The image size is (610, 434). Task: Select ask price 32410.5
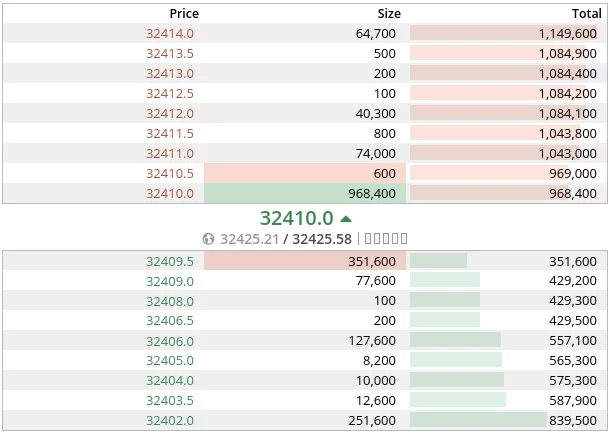pos(170,173)
